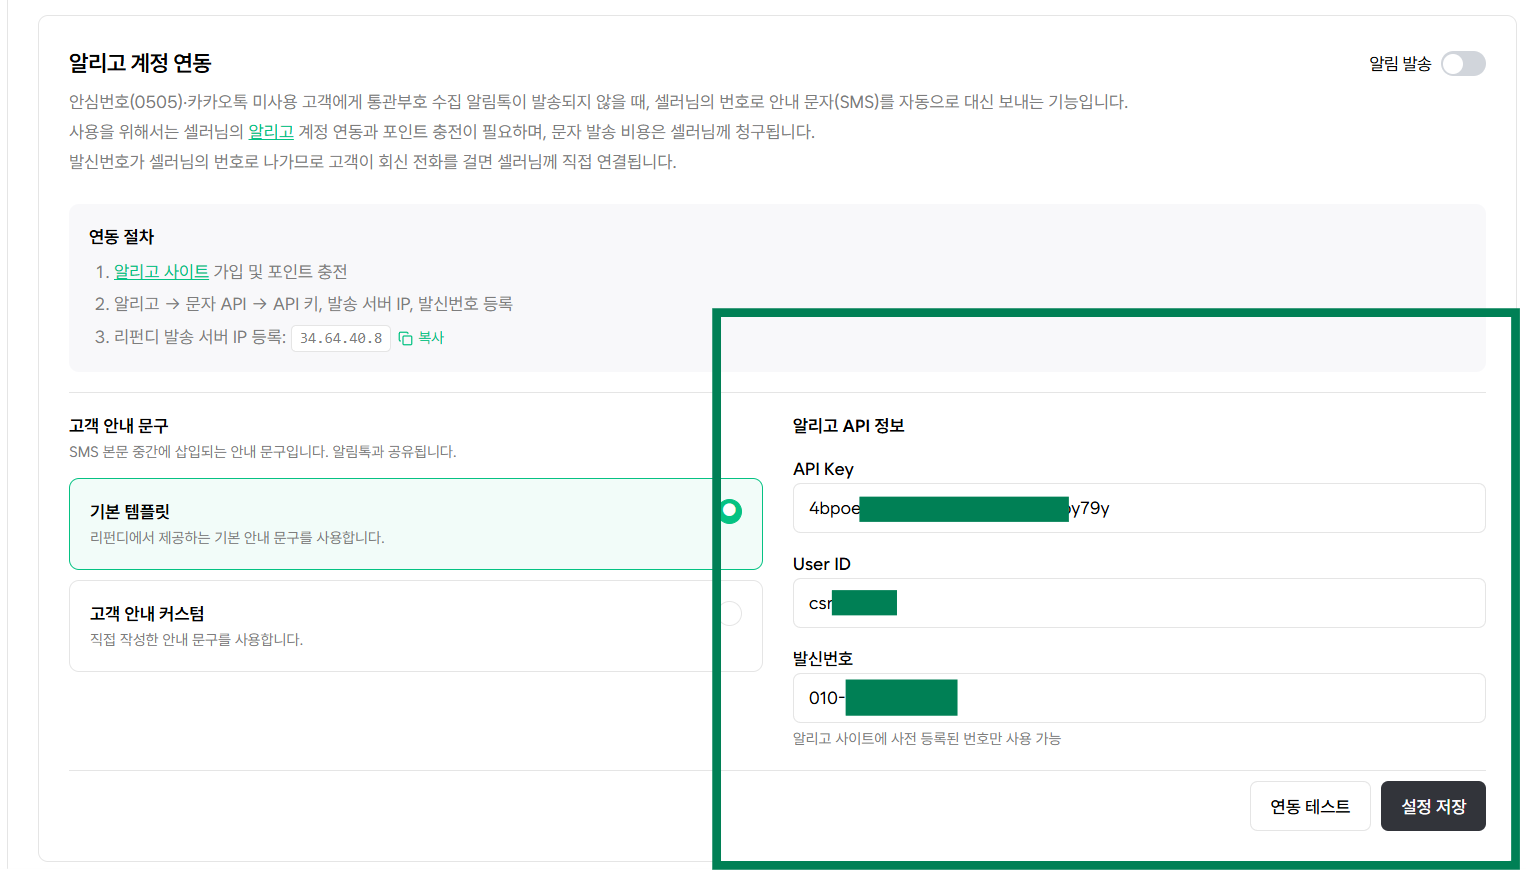Save settings with the 설정 저장 button

click(1433, 806)
